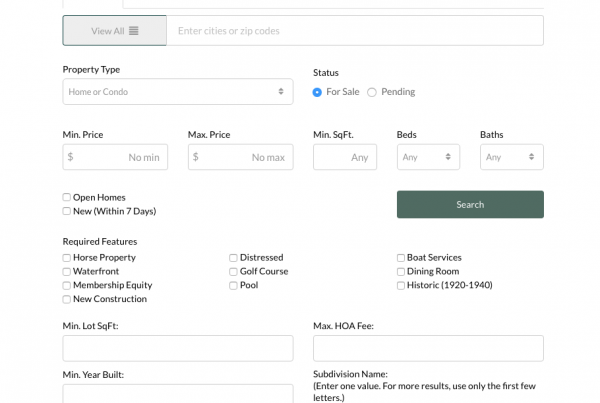Click the Min. Price input field
Image resolution: width=600 pixels, height=403 pixels.
point(115,157)
